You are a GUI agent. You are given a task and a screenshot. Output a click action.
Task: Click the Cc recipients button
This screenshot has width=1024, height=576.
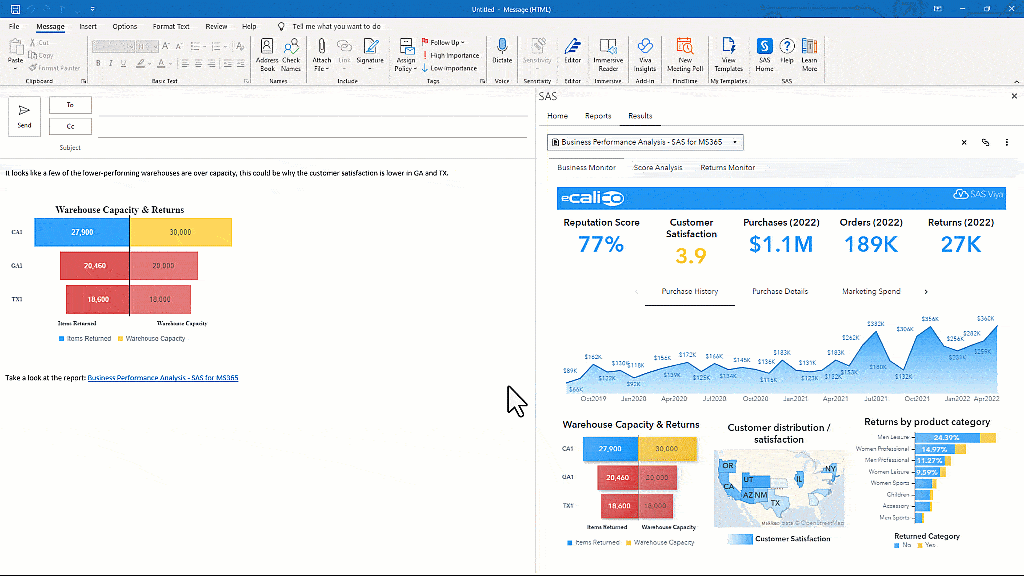tap(70, 127)
